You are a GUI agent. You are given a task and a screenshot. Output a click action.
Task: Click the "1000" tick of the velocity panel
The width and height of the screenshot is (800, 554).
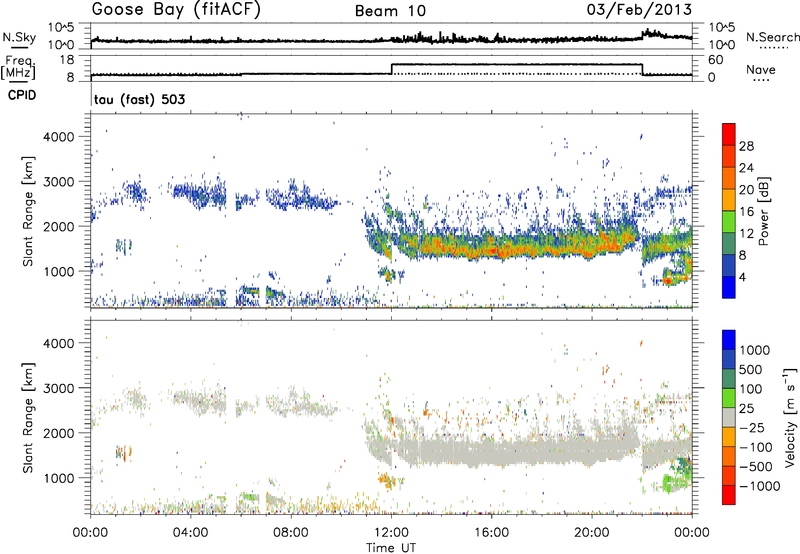58,478
